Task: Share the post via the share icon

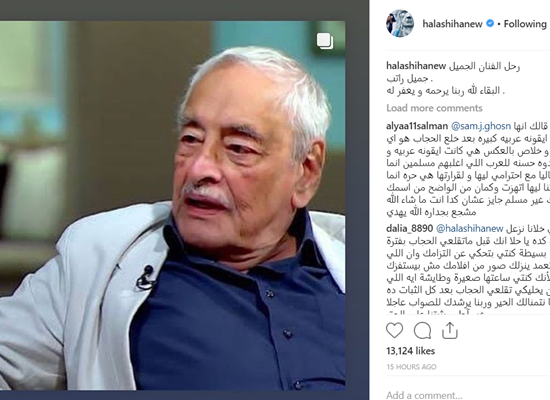Action: pyautogui.click(x=450, y=331)
